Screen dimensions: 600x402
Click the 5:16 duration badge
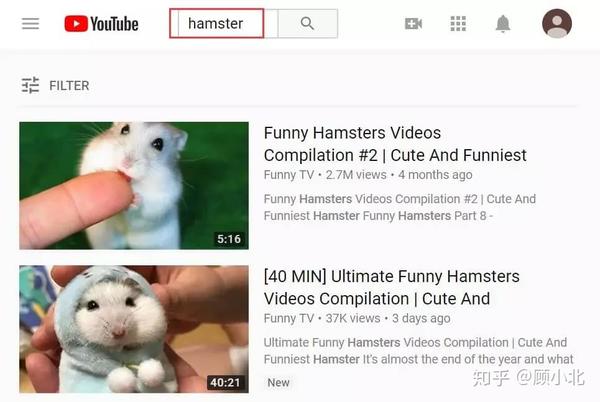[229, 239]
